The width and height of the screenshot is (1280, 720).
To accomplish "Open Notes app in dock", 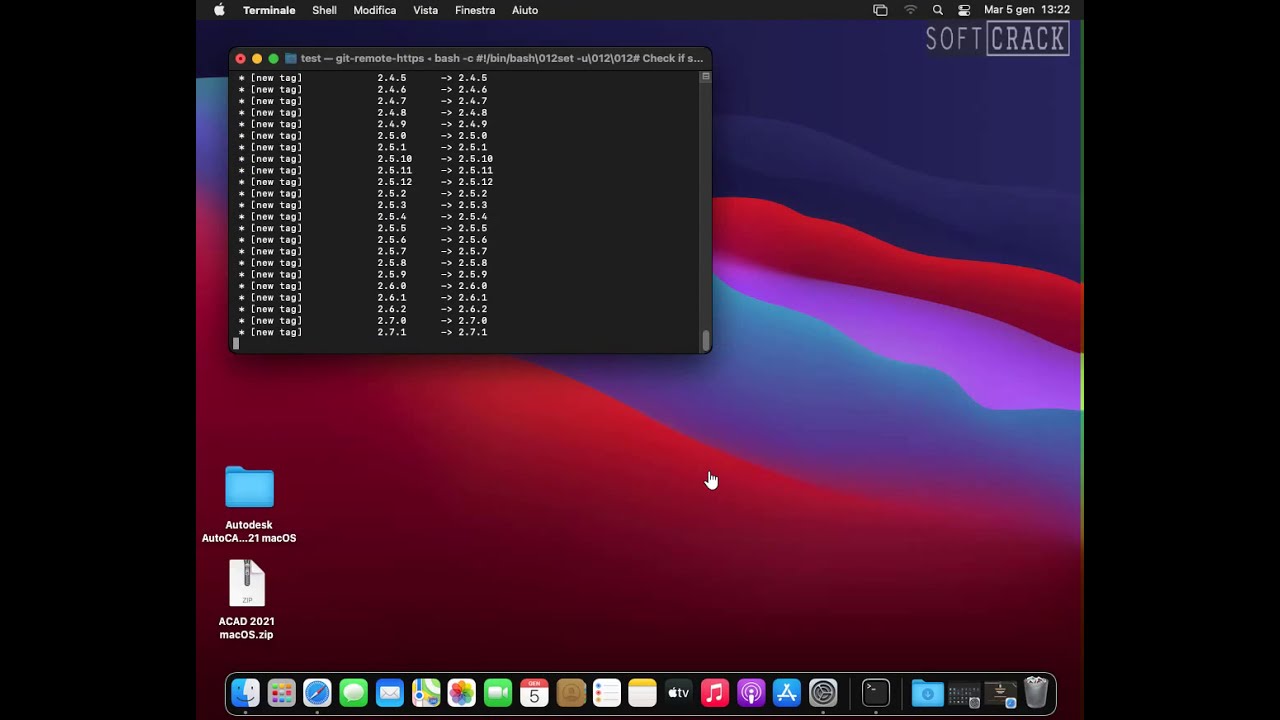I will [642, 693].
